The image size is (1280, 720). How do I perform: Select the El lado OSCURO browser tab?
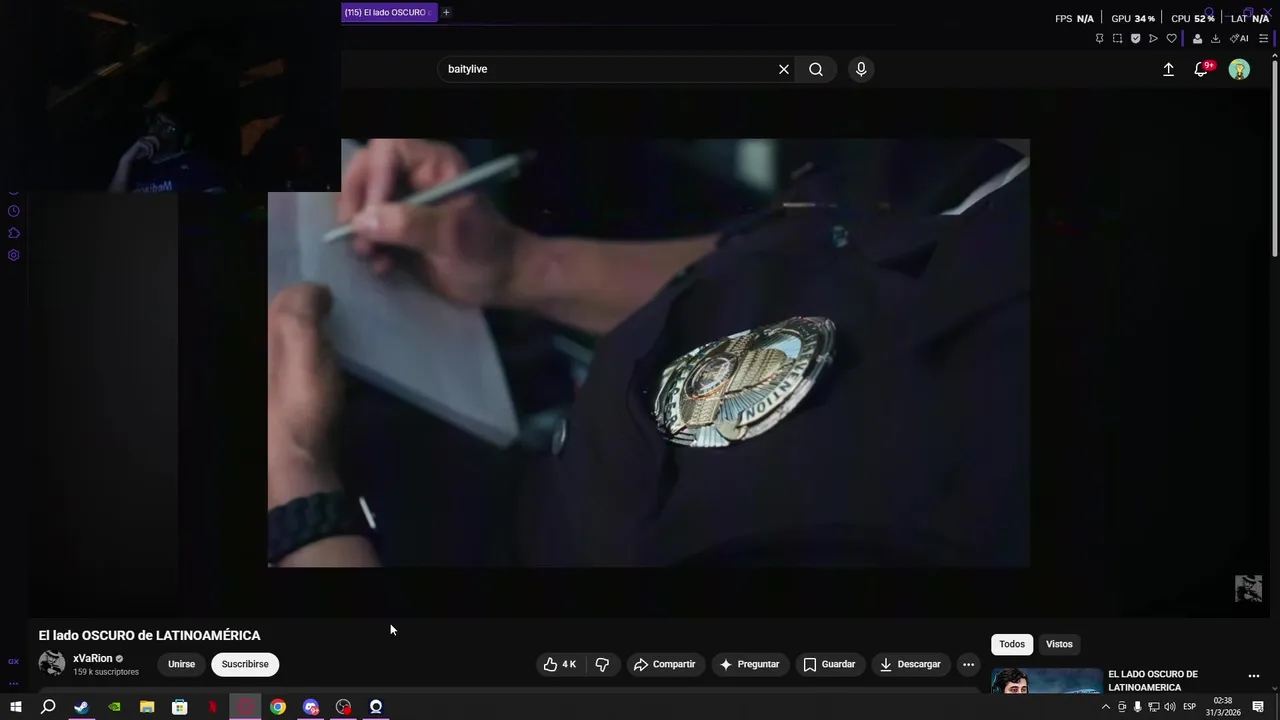[x=389, y=12]
